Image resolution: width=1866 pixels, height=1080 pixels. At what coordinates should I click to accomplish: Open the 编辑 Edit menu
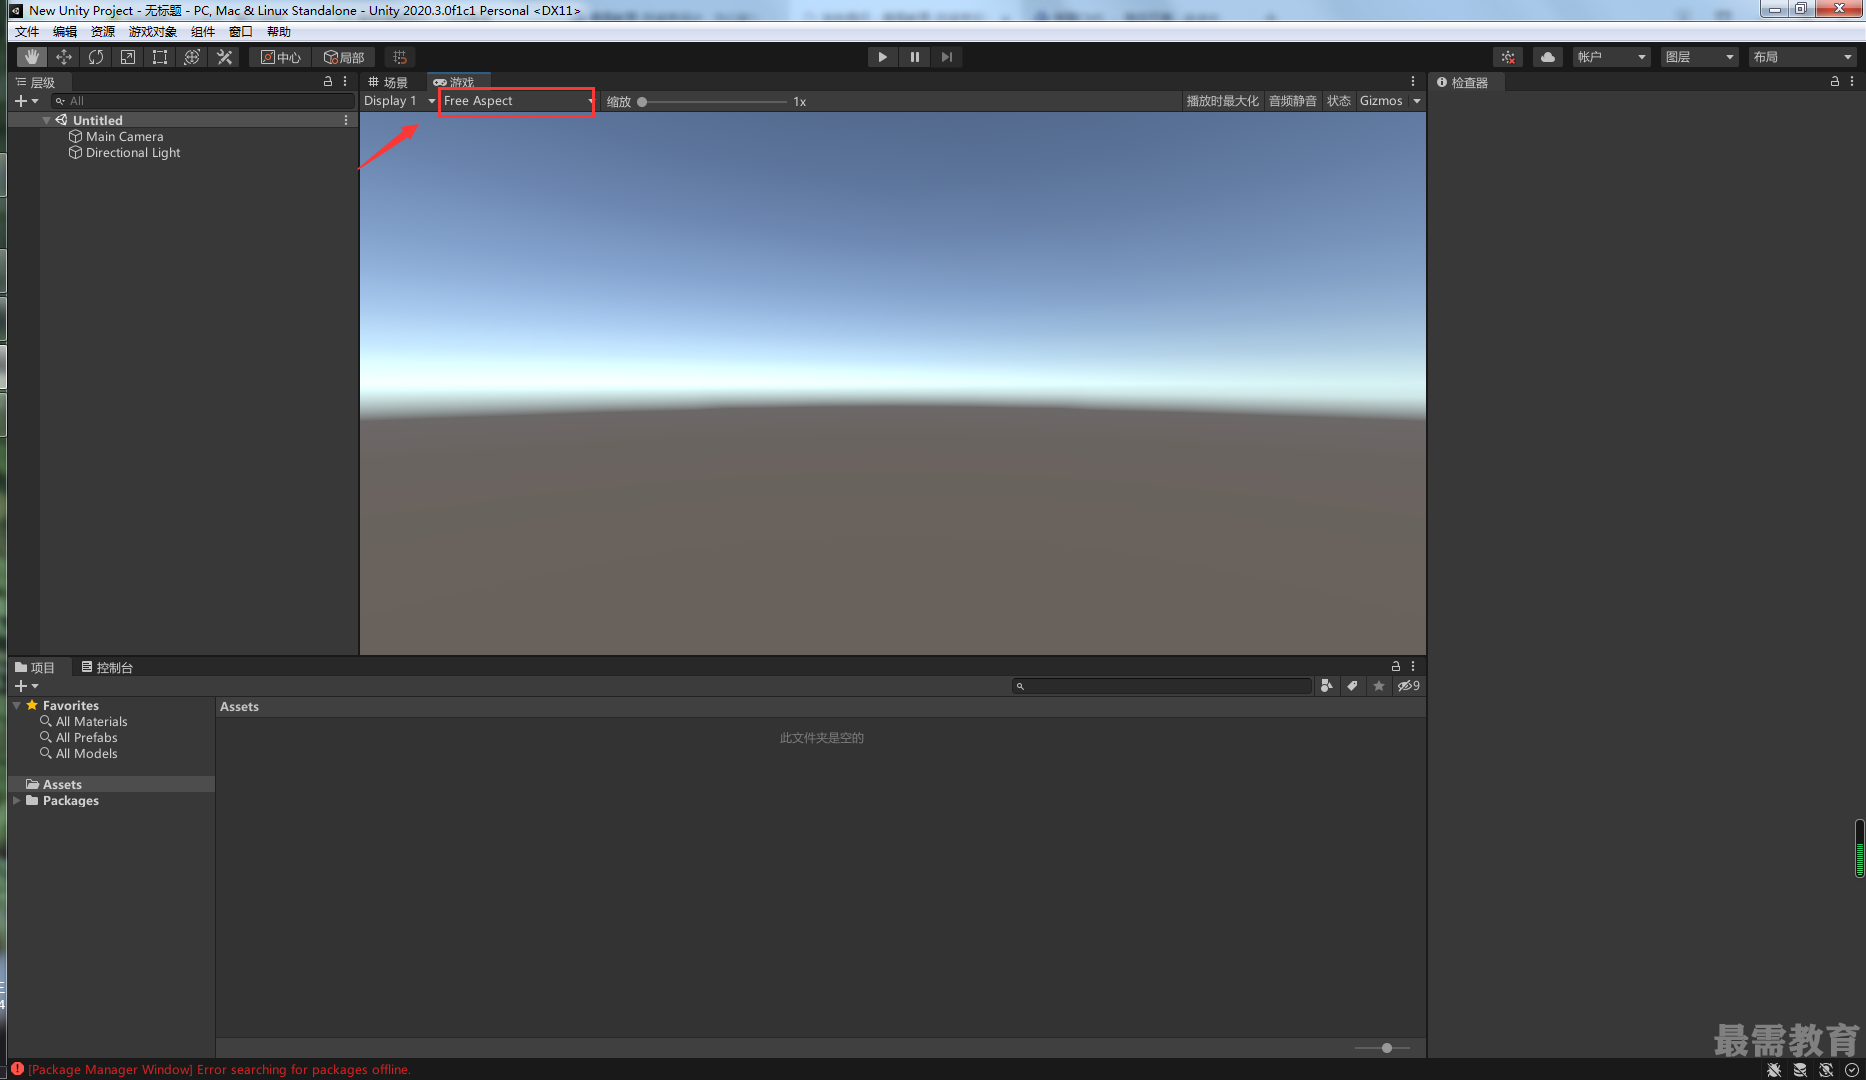(x=65, y=32)
